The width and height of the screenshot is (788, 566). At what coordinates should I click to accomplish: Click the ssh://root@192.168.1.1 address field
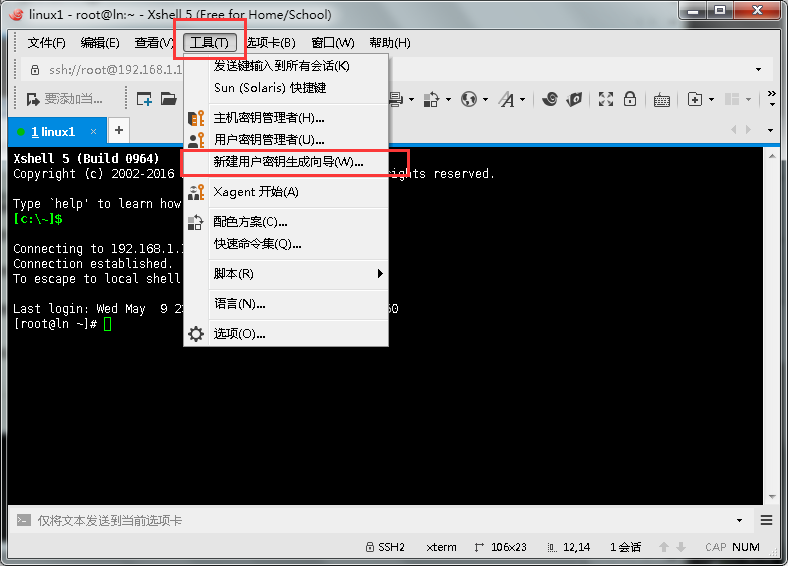[115, 70]
